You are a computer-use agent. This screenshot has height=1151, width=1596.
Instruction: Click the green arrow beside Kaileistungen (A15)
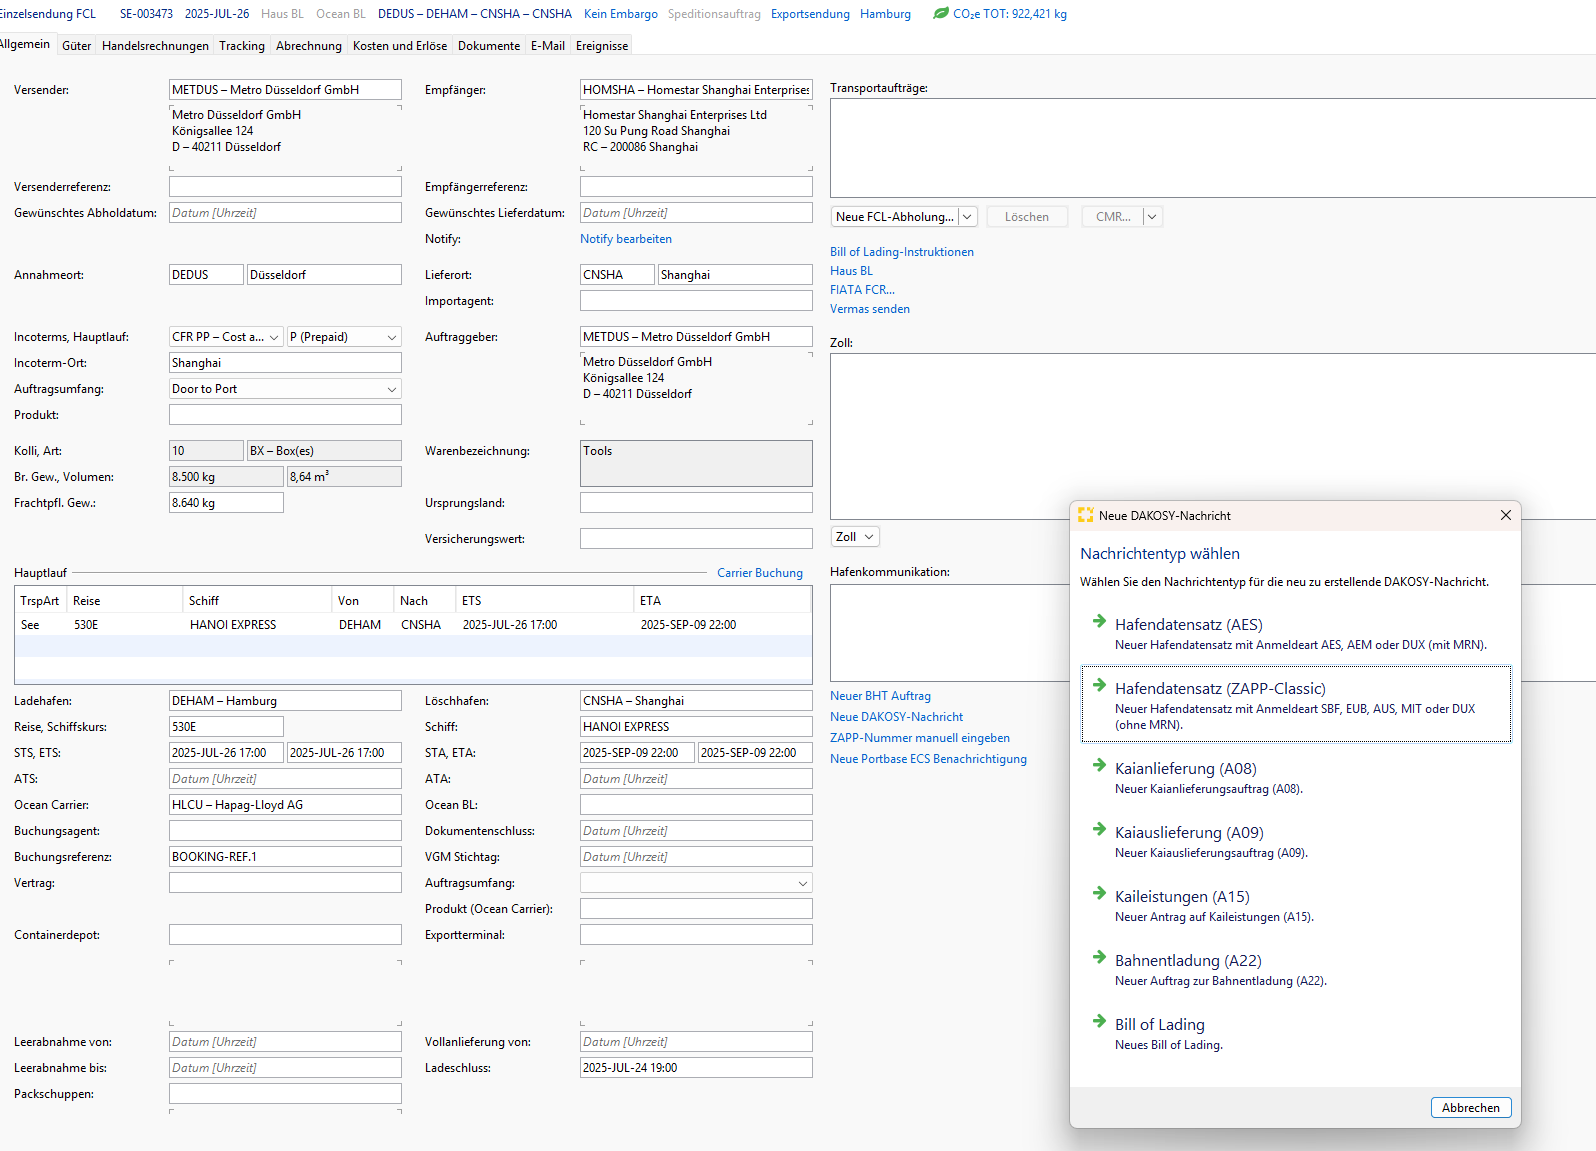pos(1099,893)
